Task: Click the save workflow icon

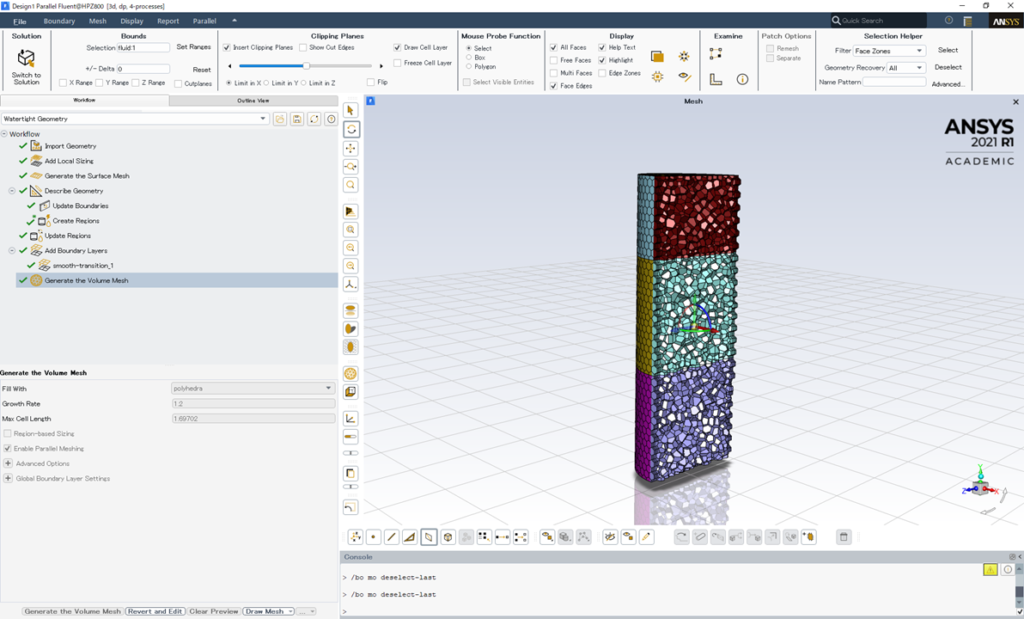Action: click(x=297, y=119)
